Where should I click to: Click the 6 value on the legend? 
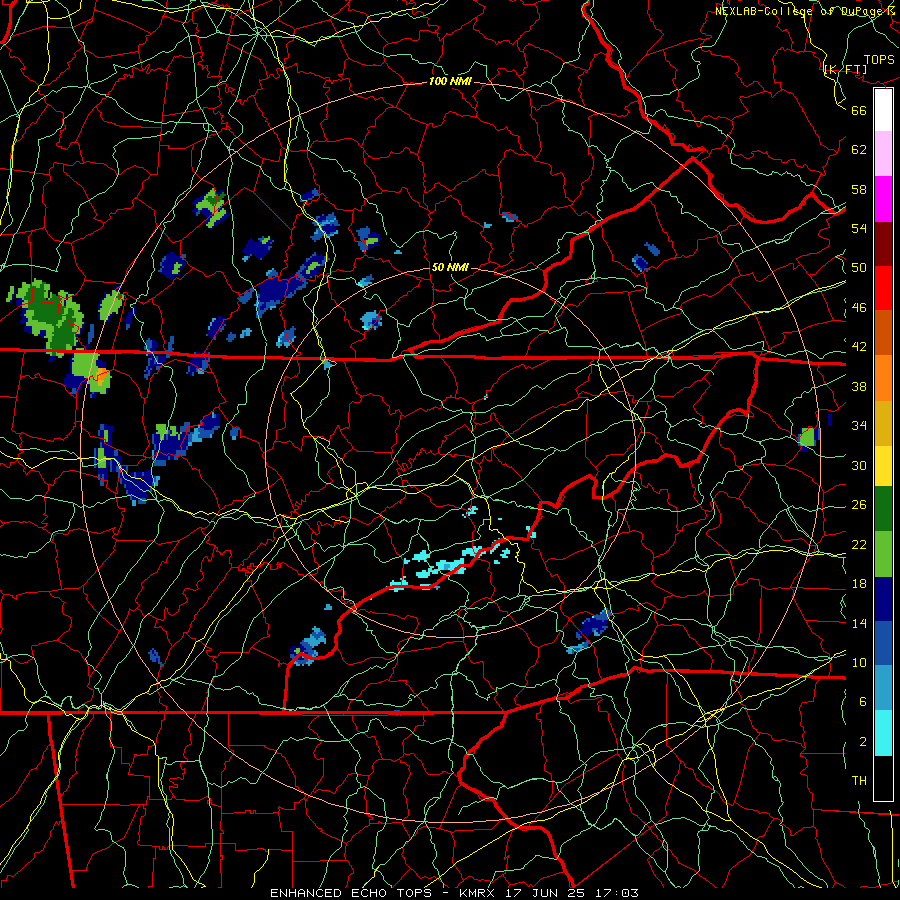(x=862, y=702)
